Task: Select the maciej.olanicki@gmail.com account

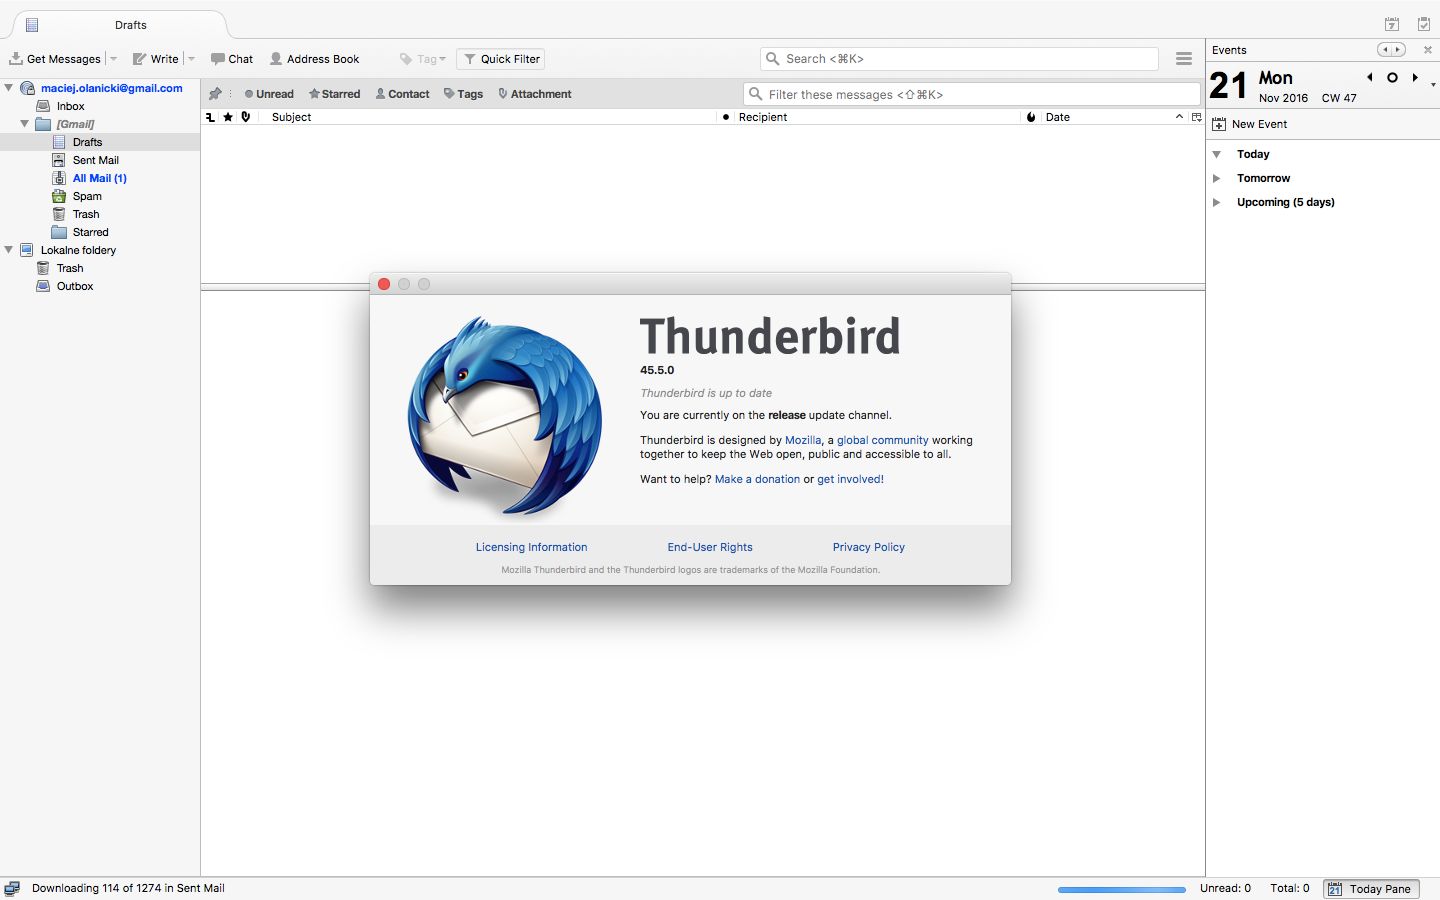Action: [x=111, y=88]
